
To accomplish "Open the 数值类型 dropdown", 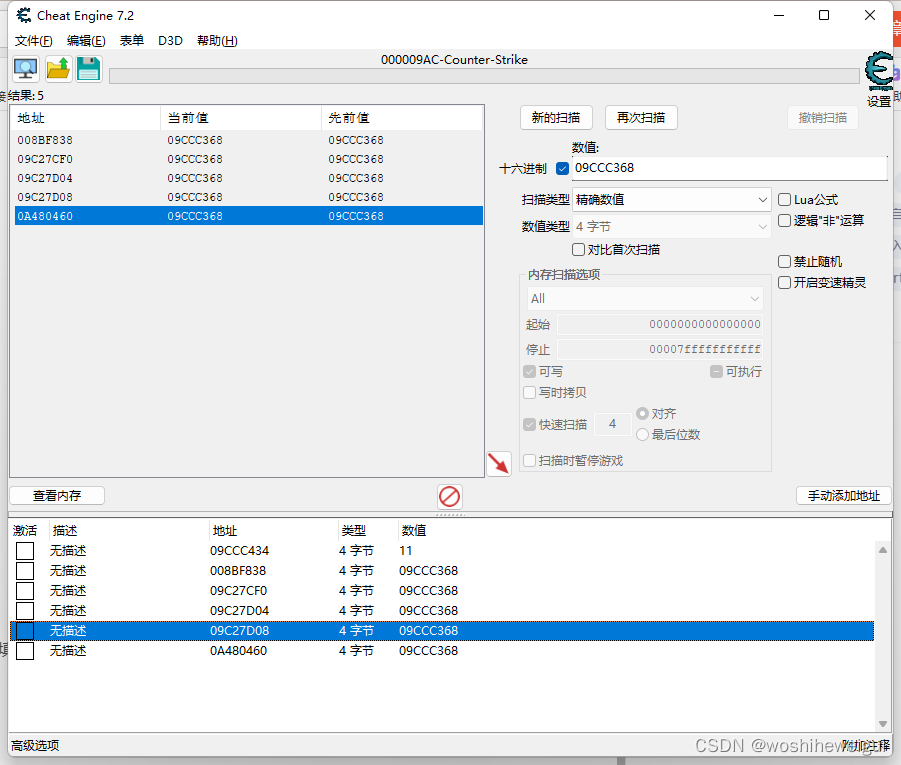I will click(x=672, y=227).
